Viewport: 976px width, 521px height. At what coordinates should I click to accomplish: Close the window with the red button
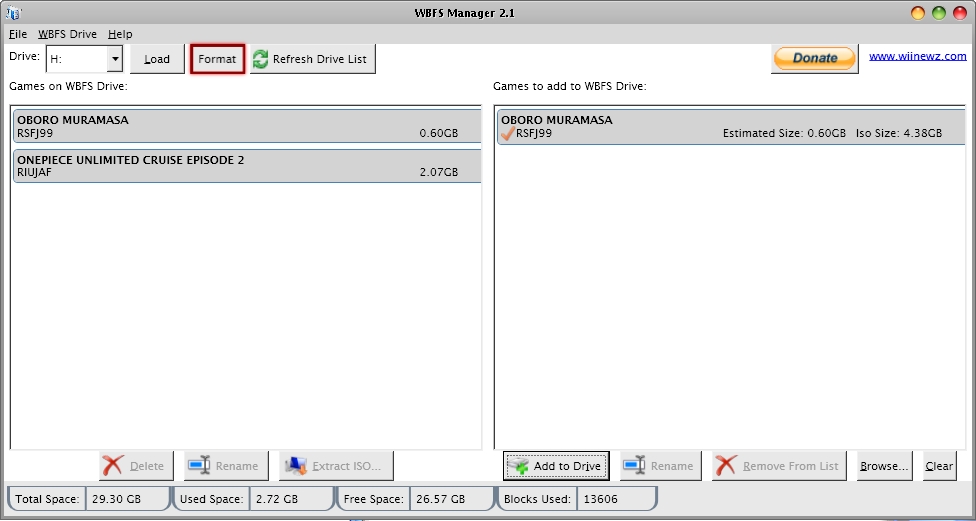[960, 13]
